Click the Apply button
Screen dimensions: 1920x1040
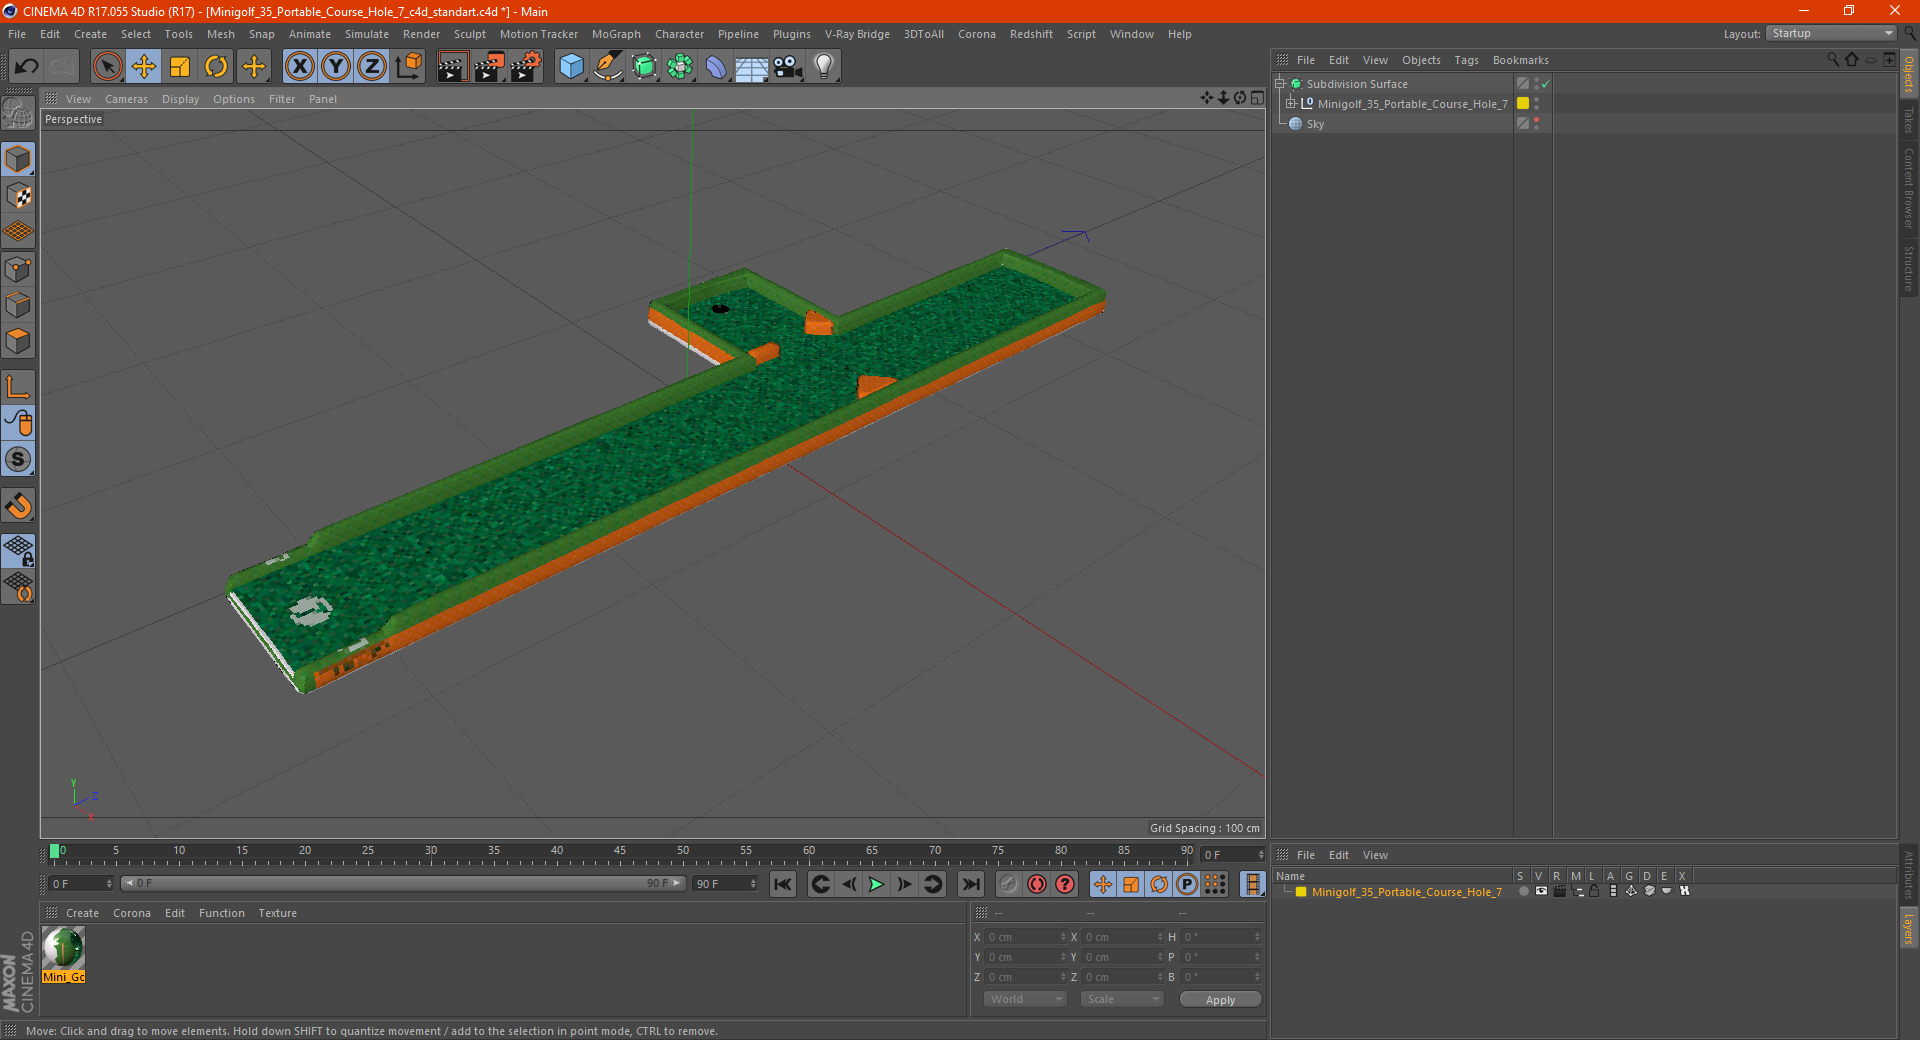[1220, 1000]
